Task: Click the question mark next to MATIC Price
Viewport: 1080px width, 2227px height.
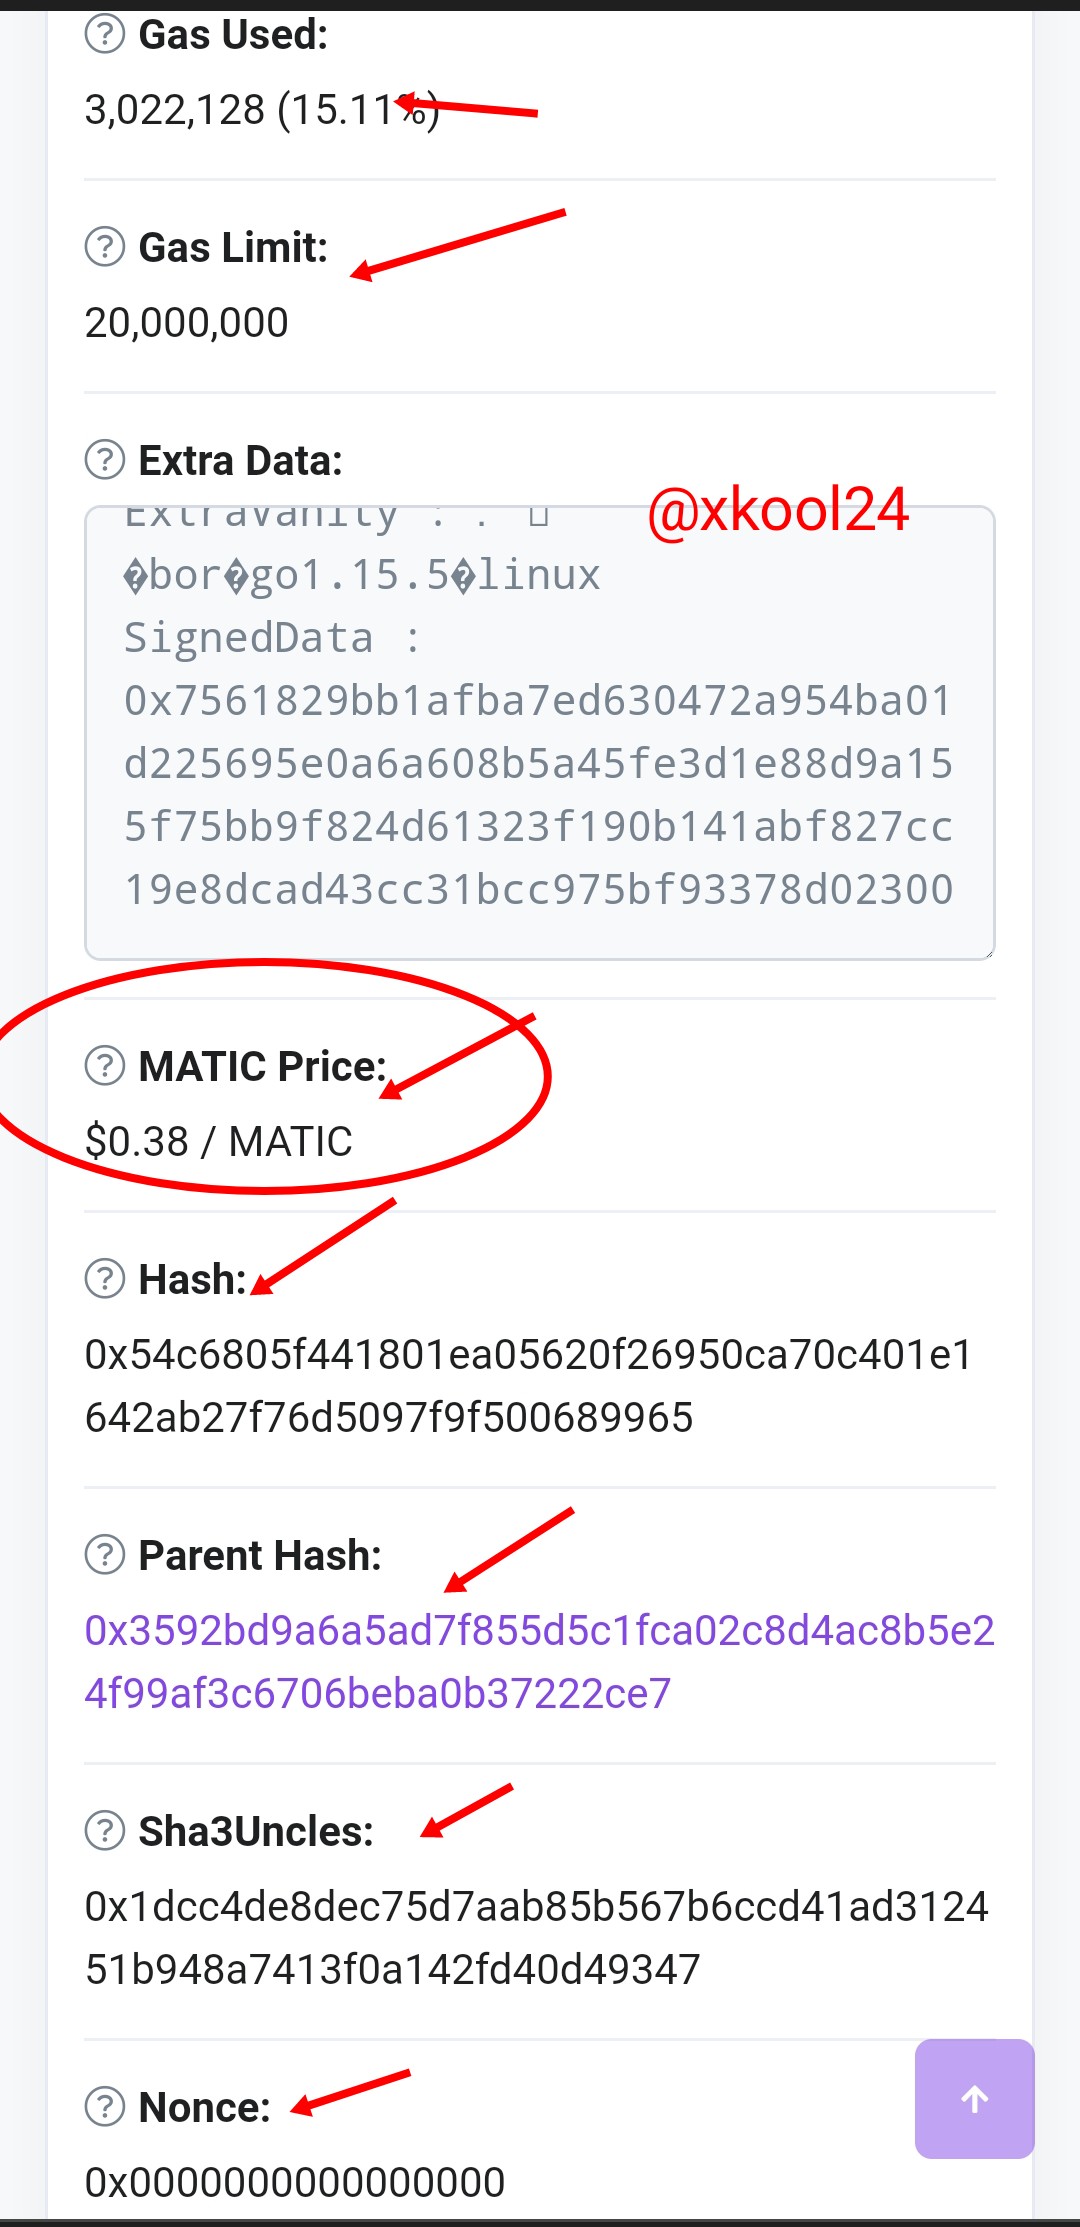Action: tap(105, 1066)
